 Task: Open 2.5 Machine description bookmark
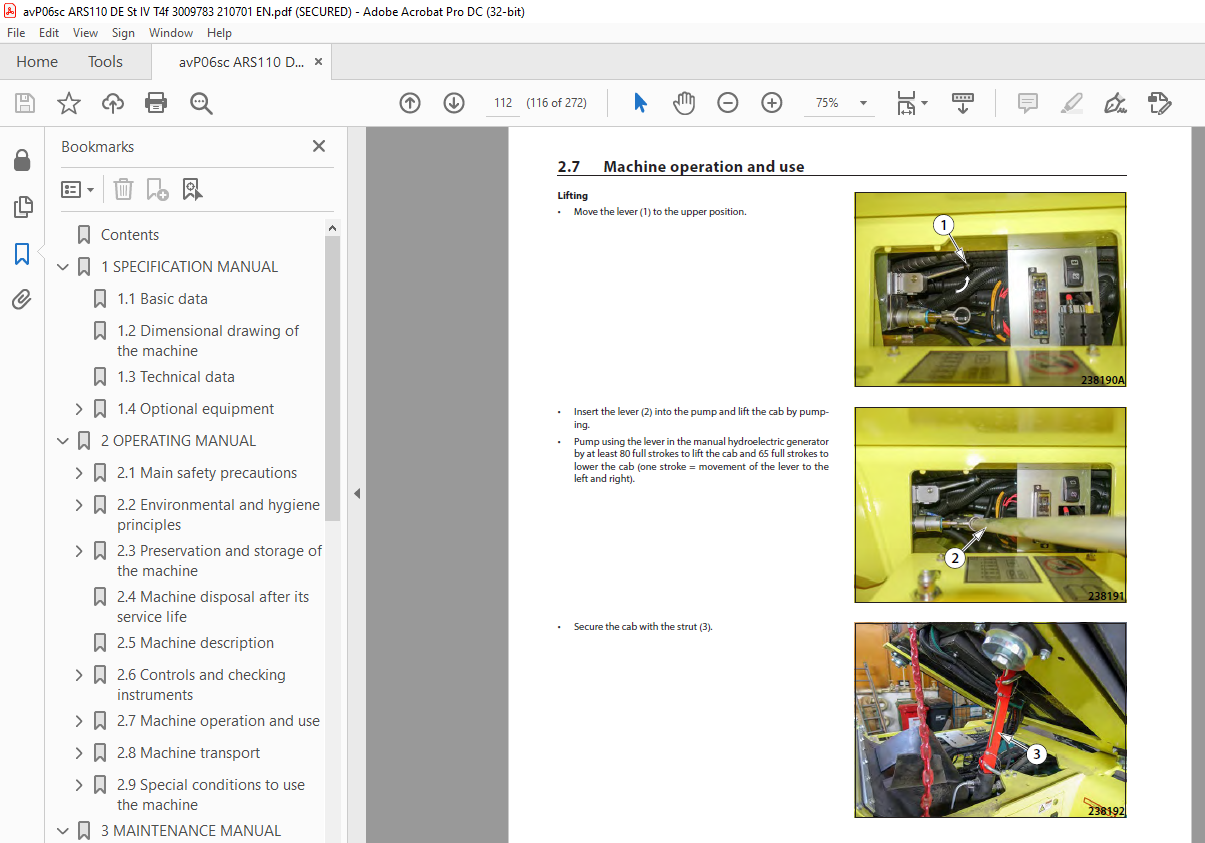pos(195,643)
